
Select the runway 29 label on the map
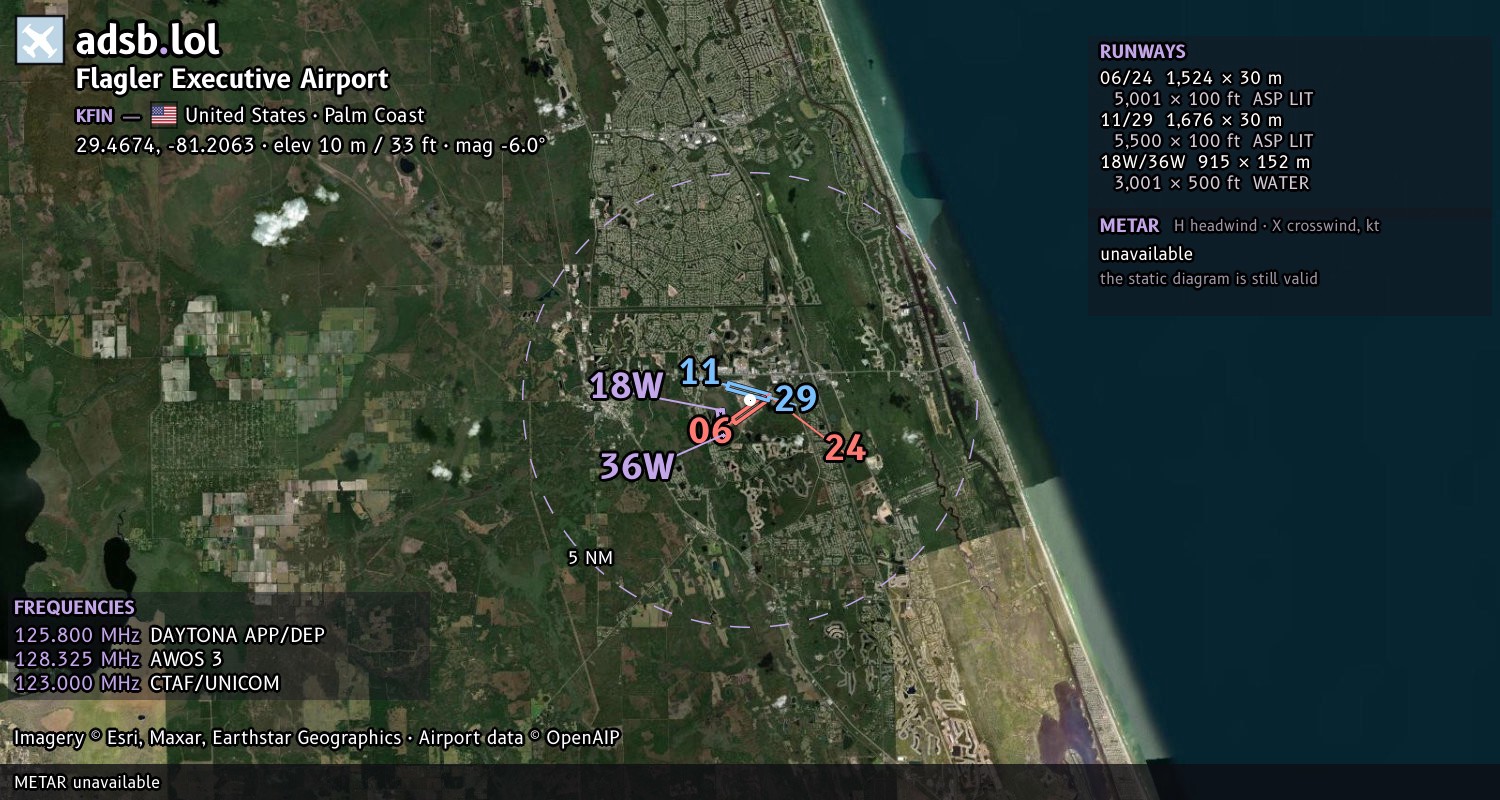(x=796, y=399)
